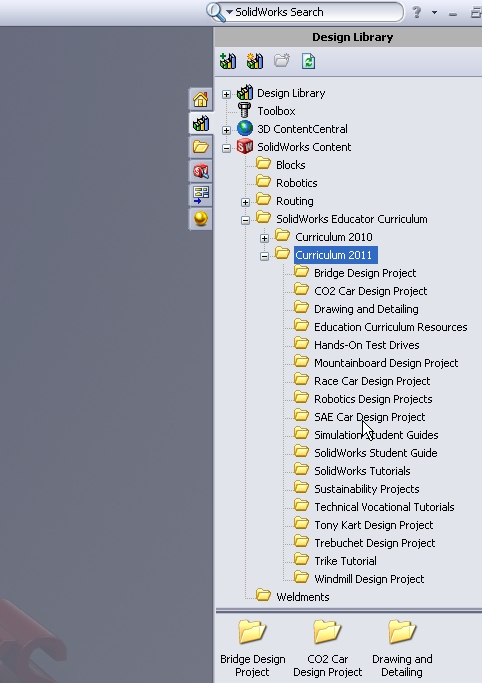The width and height of the screenshot is (482, 683).
Task: Expand the Design Library tree node
Action: point(226,94)
